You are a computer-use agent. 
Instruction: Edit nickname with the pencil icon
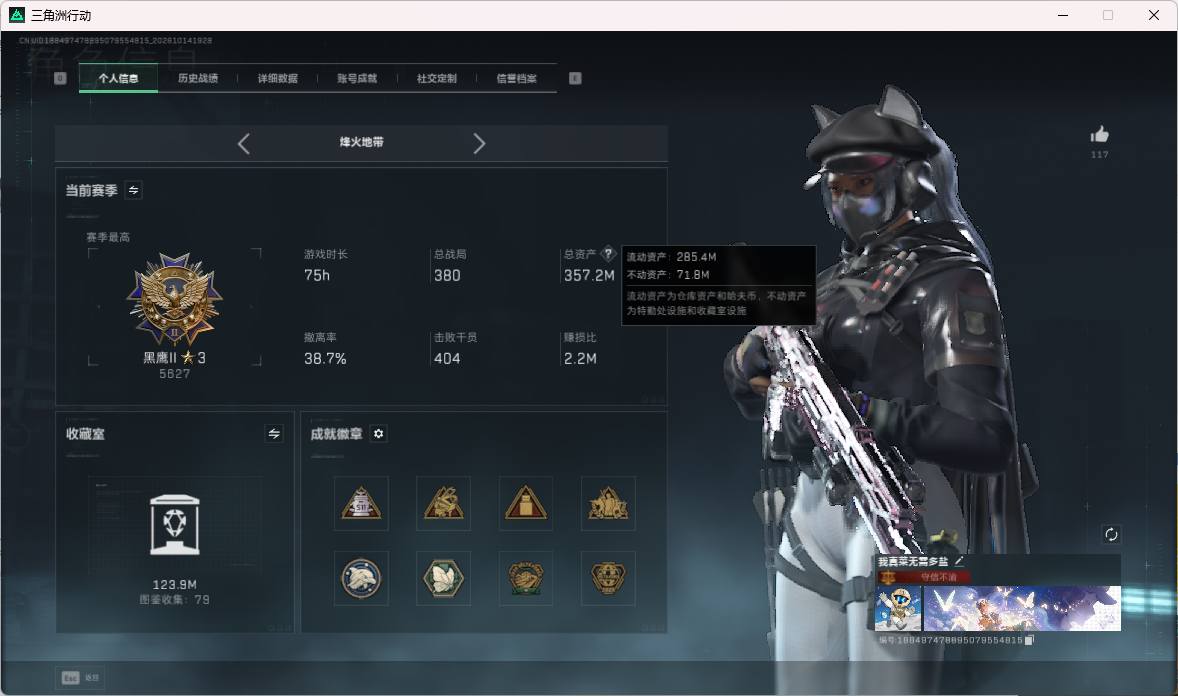[959, 561]
